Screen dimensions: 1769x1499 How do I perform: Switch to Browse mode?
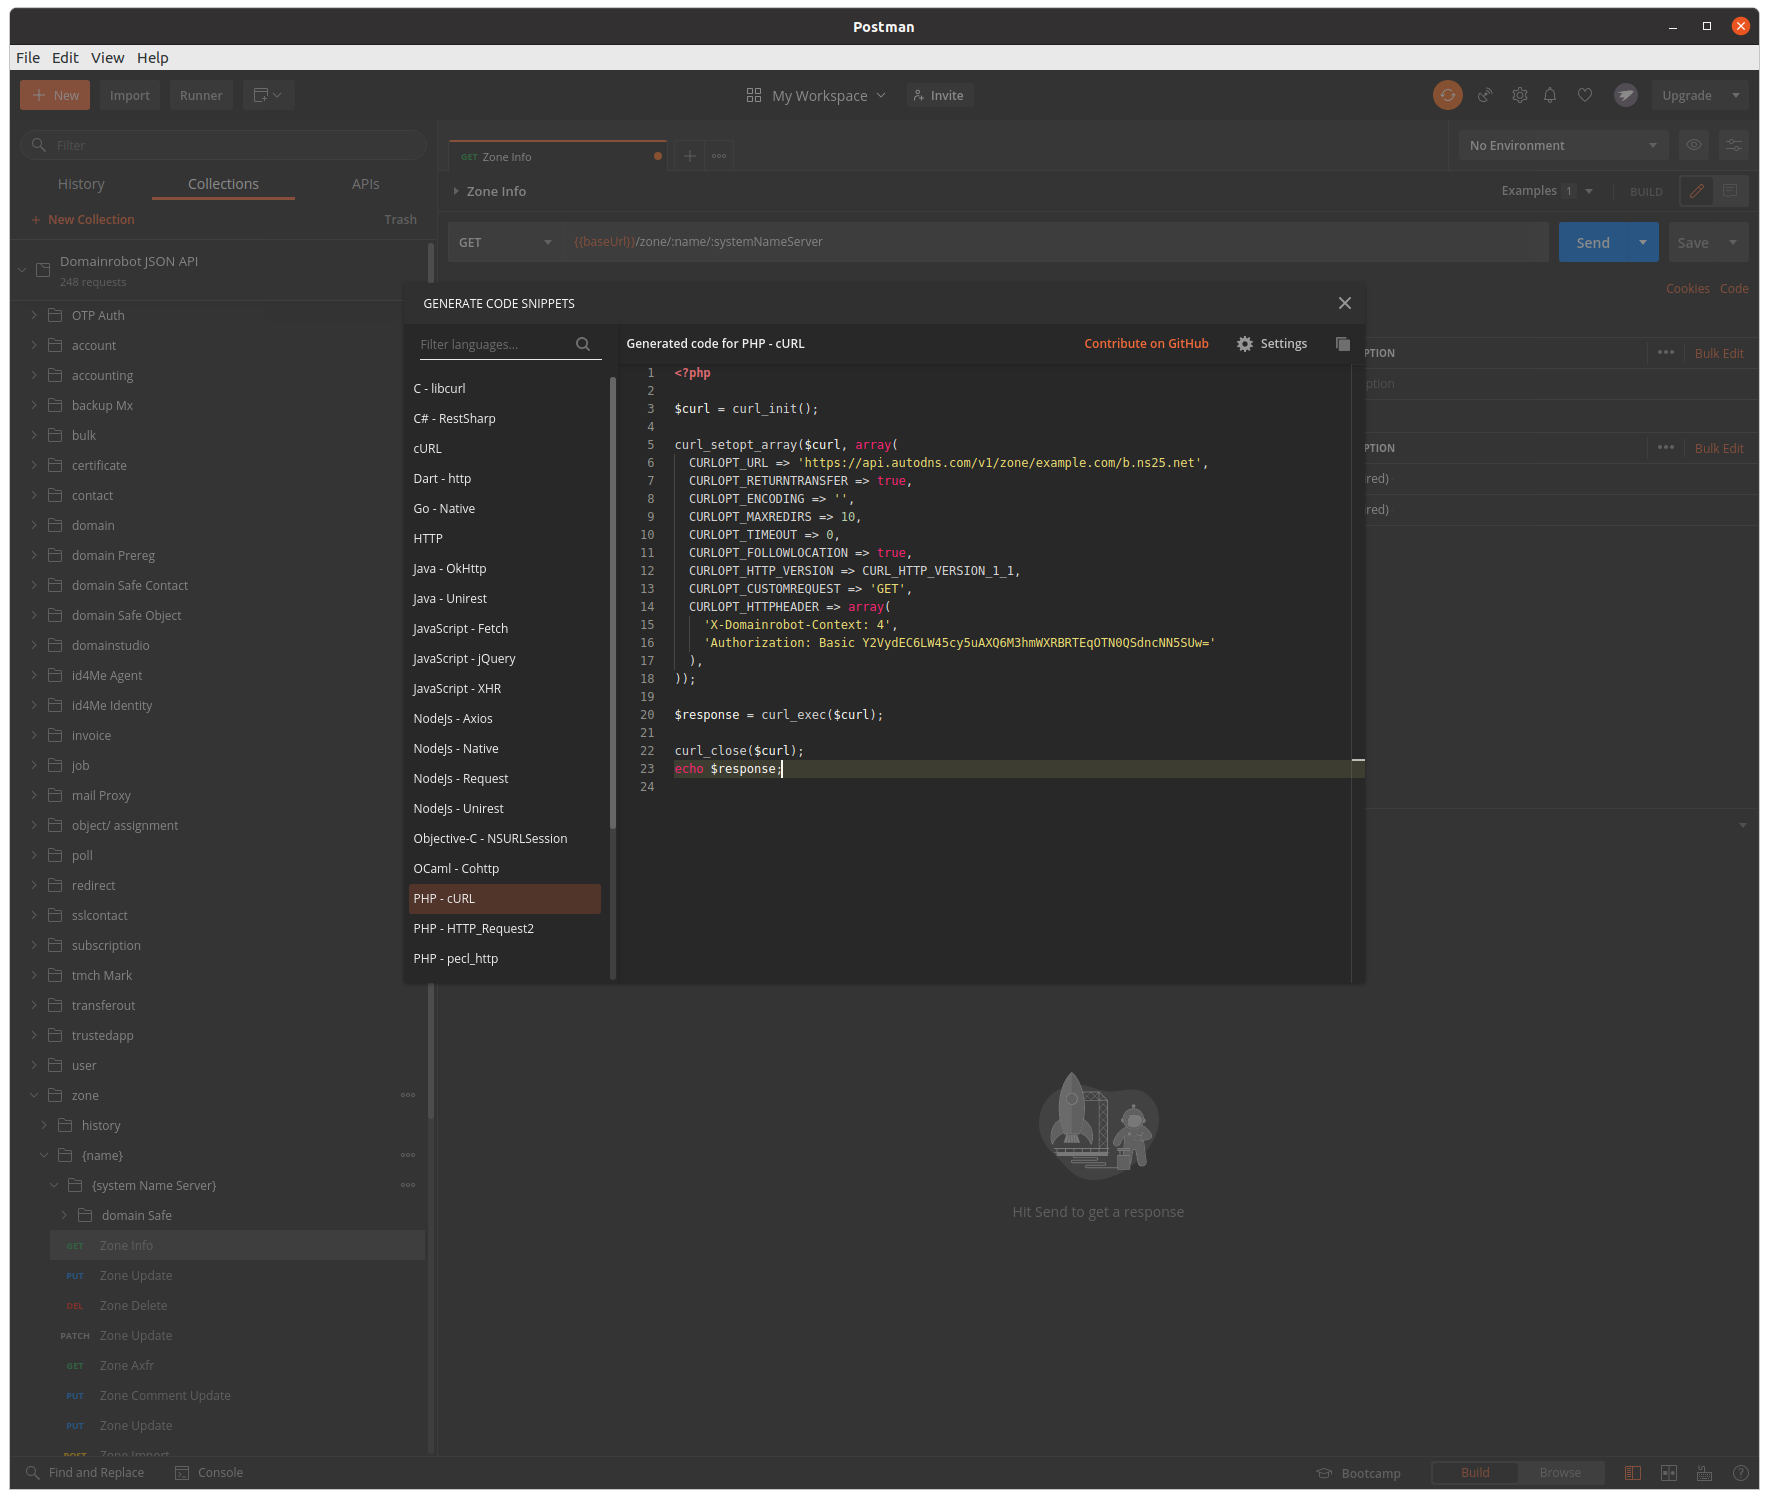tap(1559, 1472)
